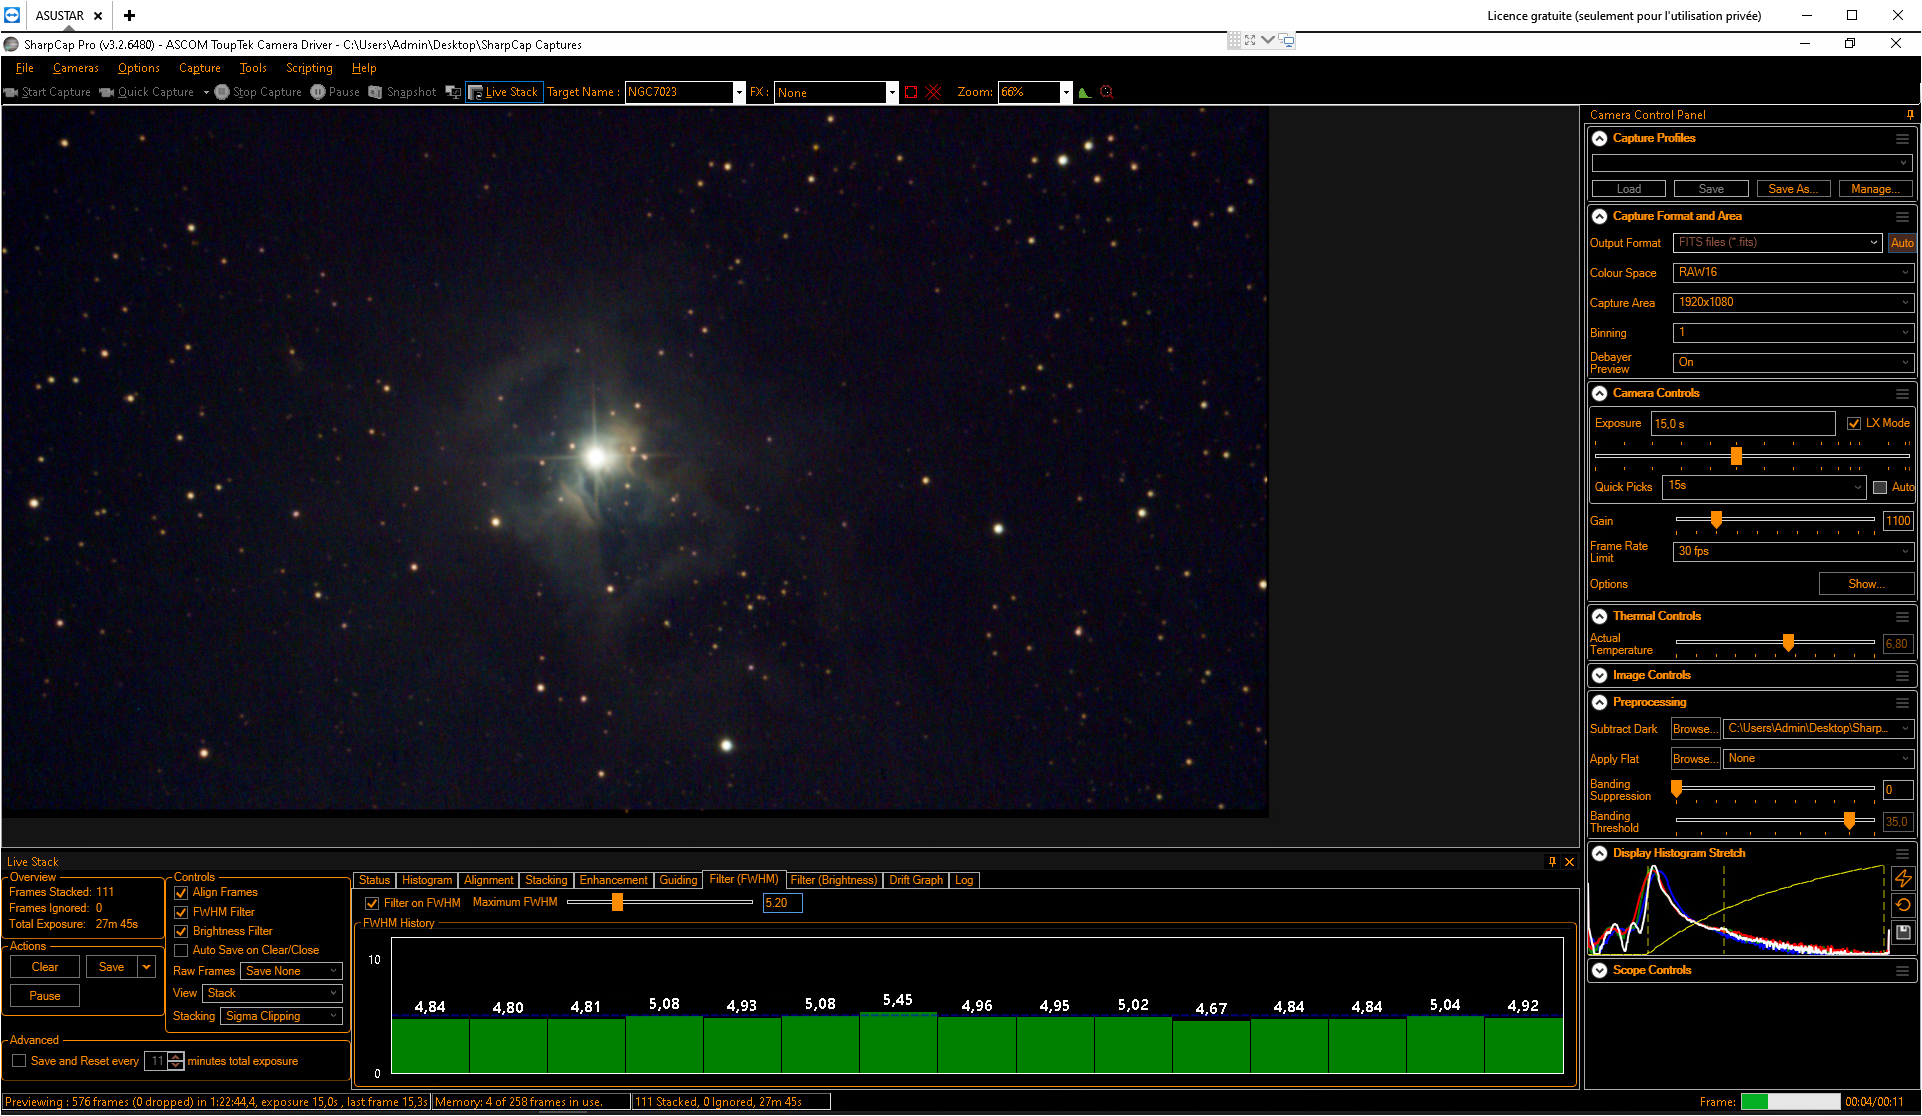Click the auto-stretch lightning bolt icon
Image resolution: width=1922 pixels, height=1116 pixels.
click(x=1903, y=878)
